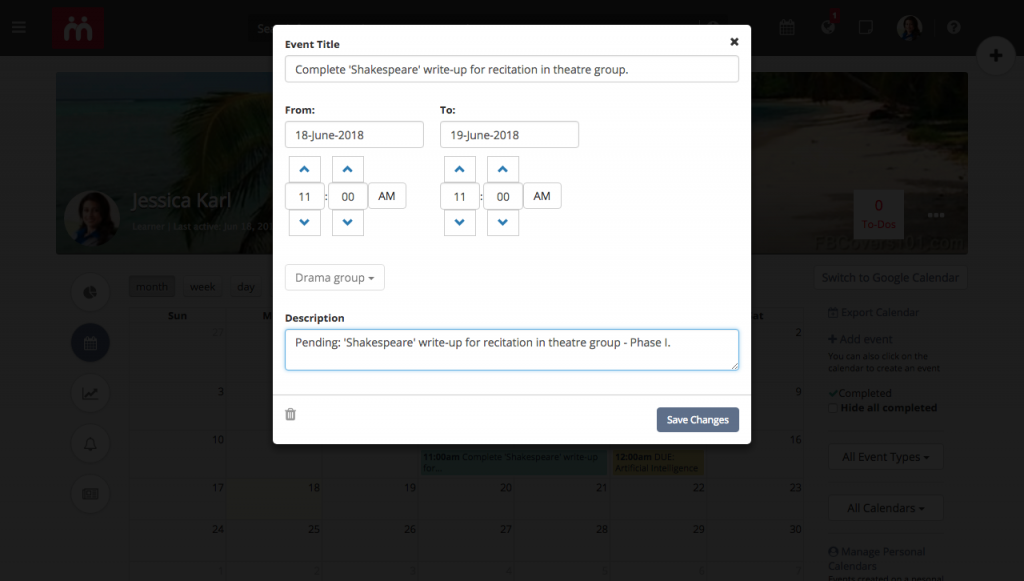Screen dimensions: 1024x581
Task: Toggle the From time AM/PM button
Action: tap(387, 196)
